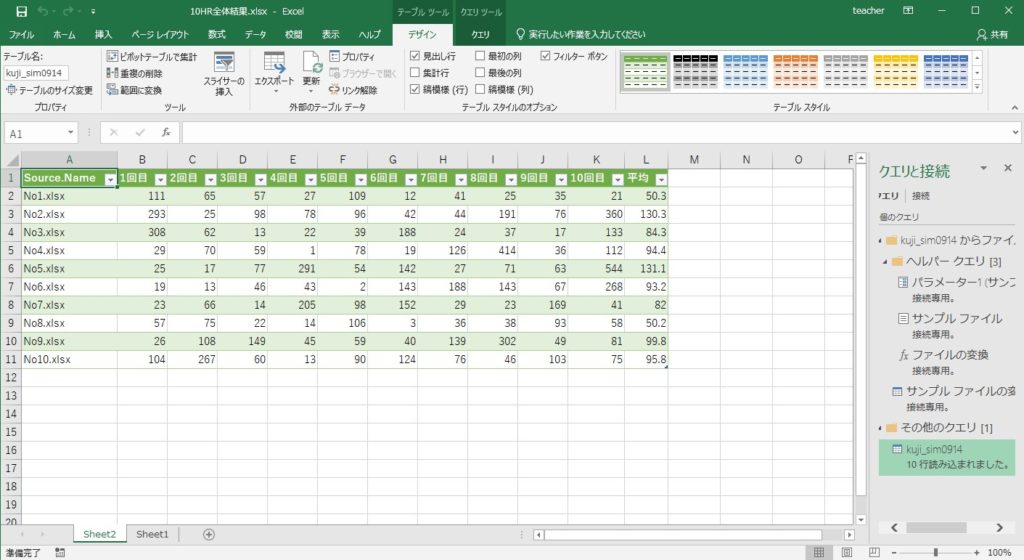1024x560 pixels.
Task: Click the zoom out minus button
Action: 894,553
